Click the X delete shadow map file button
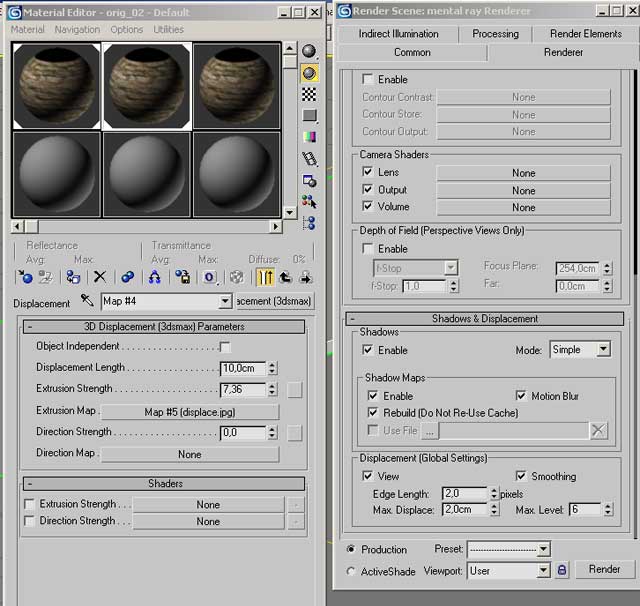Image resolution: width=640 pixels, height=606 pixels. coord(598,430)
